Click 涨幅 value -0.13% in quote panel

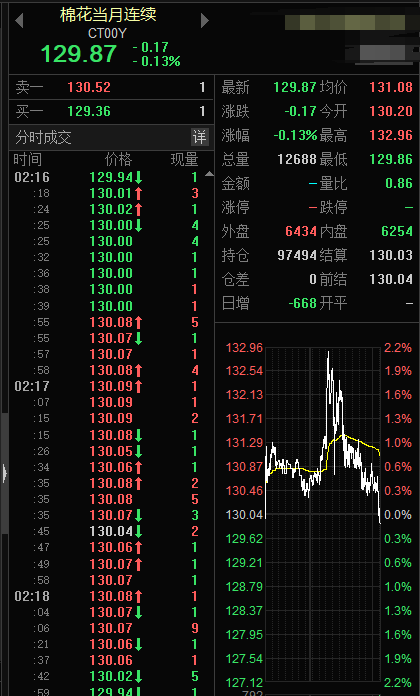(295, 135)
